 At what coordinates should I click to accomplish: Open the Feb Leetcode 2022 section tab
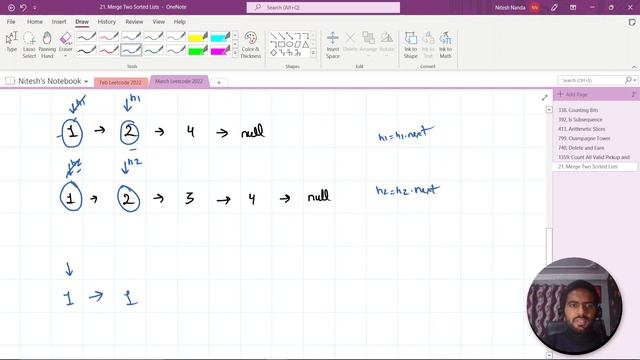click(120, 82)
